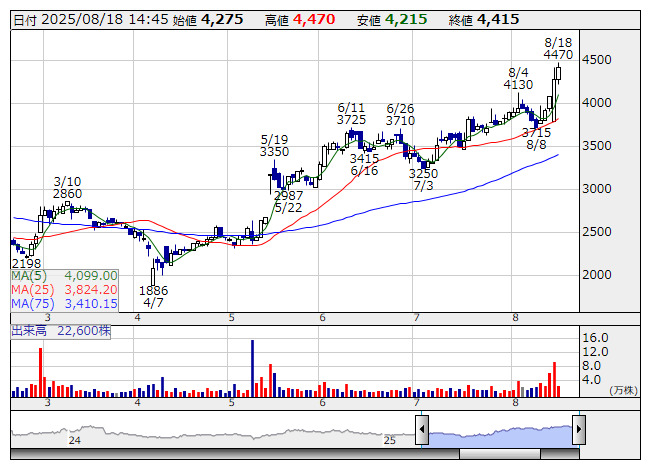The height and width of the screenshot is (470, 653).
Task: Click the 8/18 4470 high price annotation
Action: pos(558,50)
